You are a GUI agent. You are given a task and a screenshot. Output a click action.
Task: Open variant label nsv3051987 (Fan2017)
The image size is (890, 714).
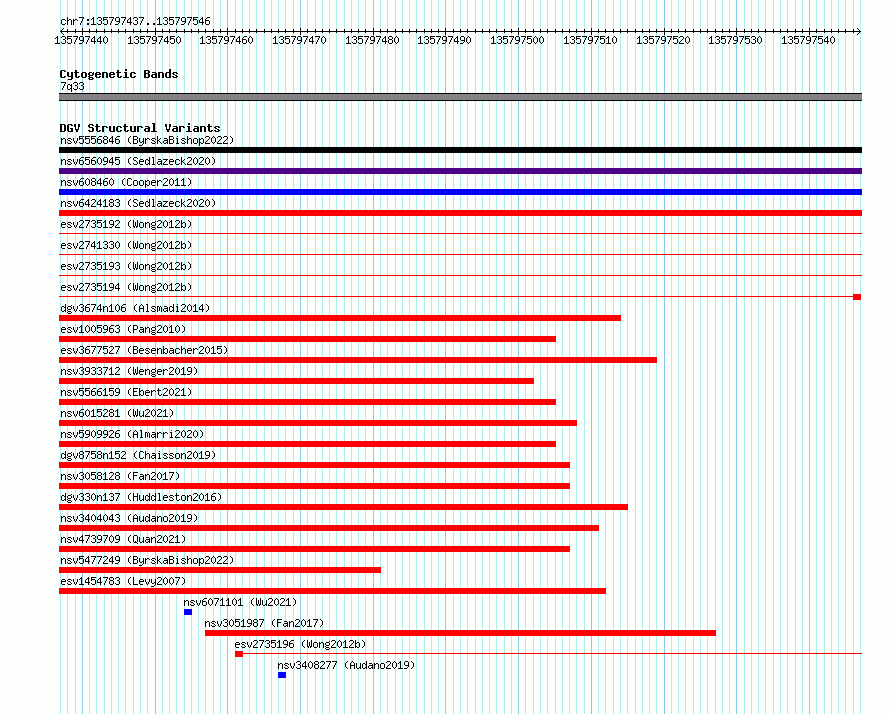tap(264, 623)
